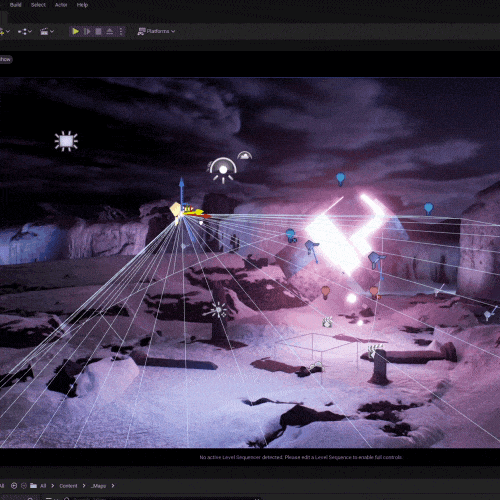Click the Eject button in play controls
The width and height of the screenshot is (500, 500).
click(x=110, y=31)
